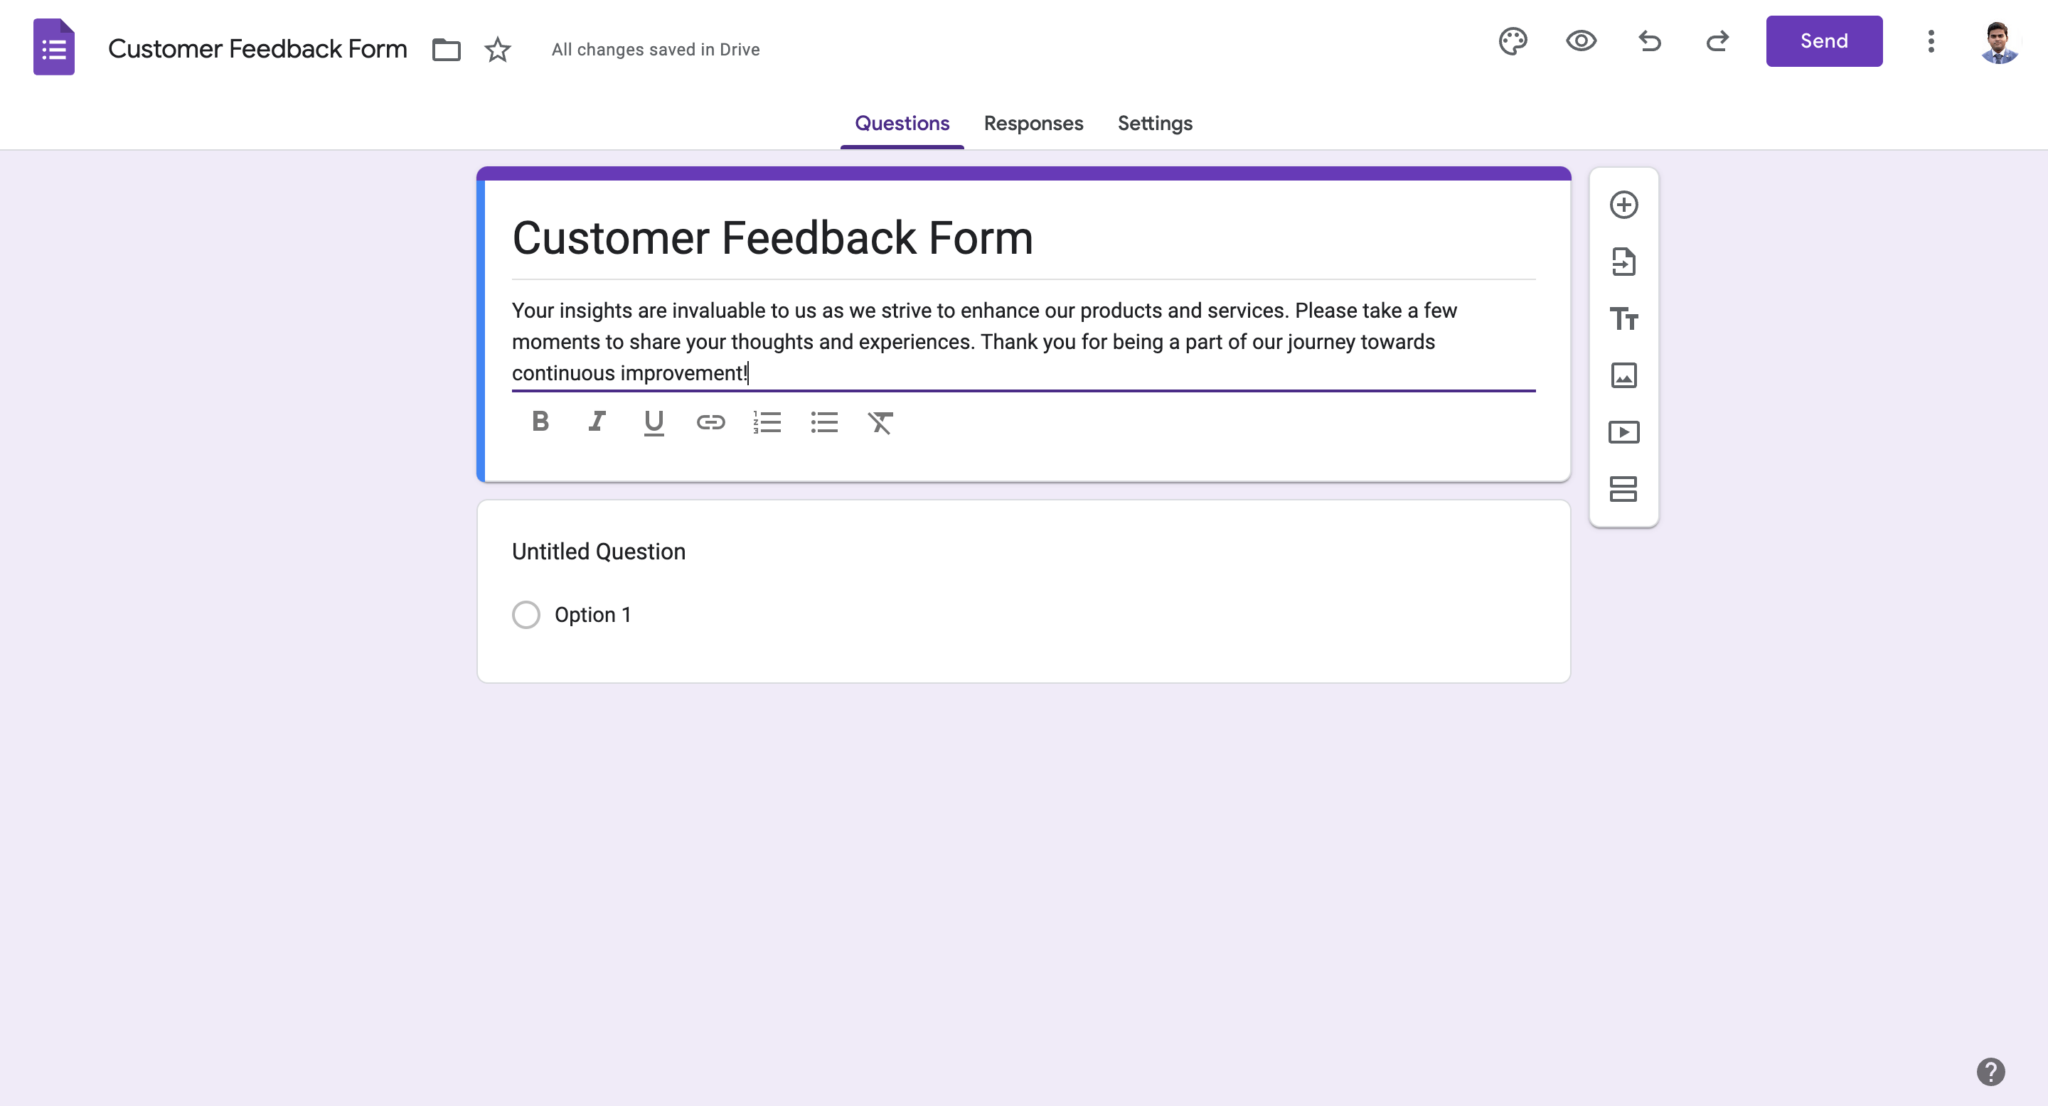The width and height of the screenshot is (2048, 1106).
Task: Click the Send button
Action: tap(1823, 41)
